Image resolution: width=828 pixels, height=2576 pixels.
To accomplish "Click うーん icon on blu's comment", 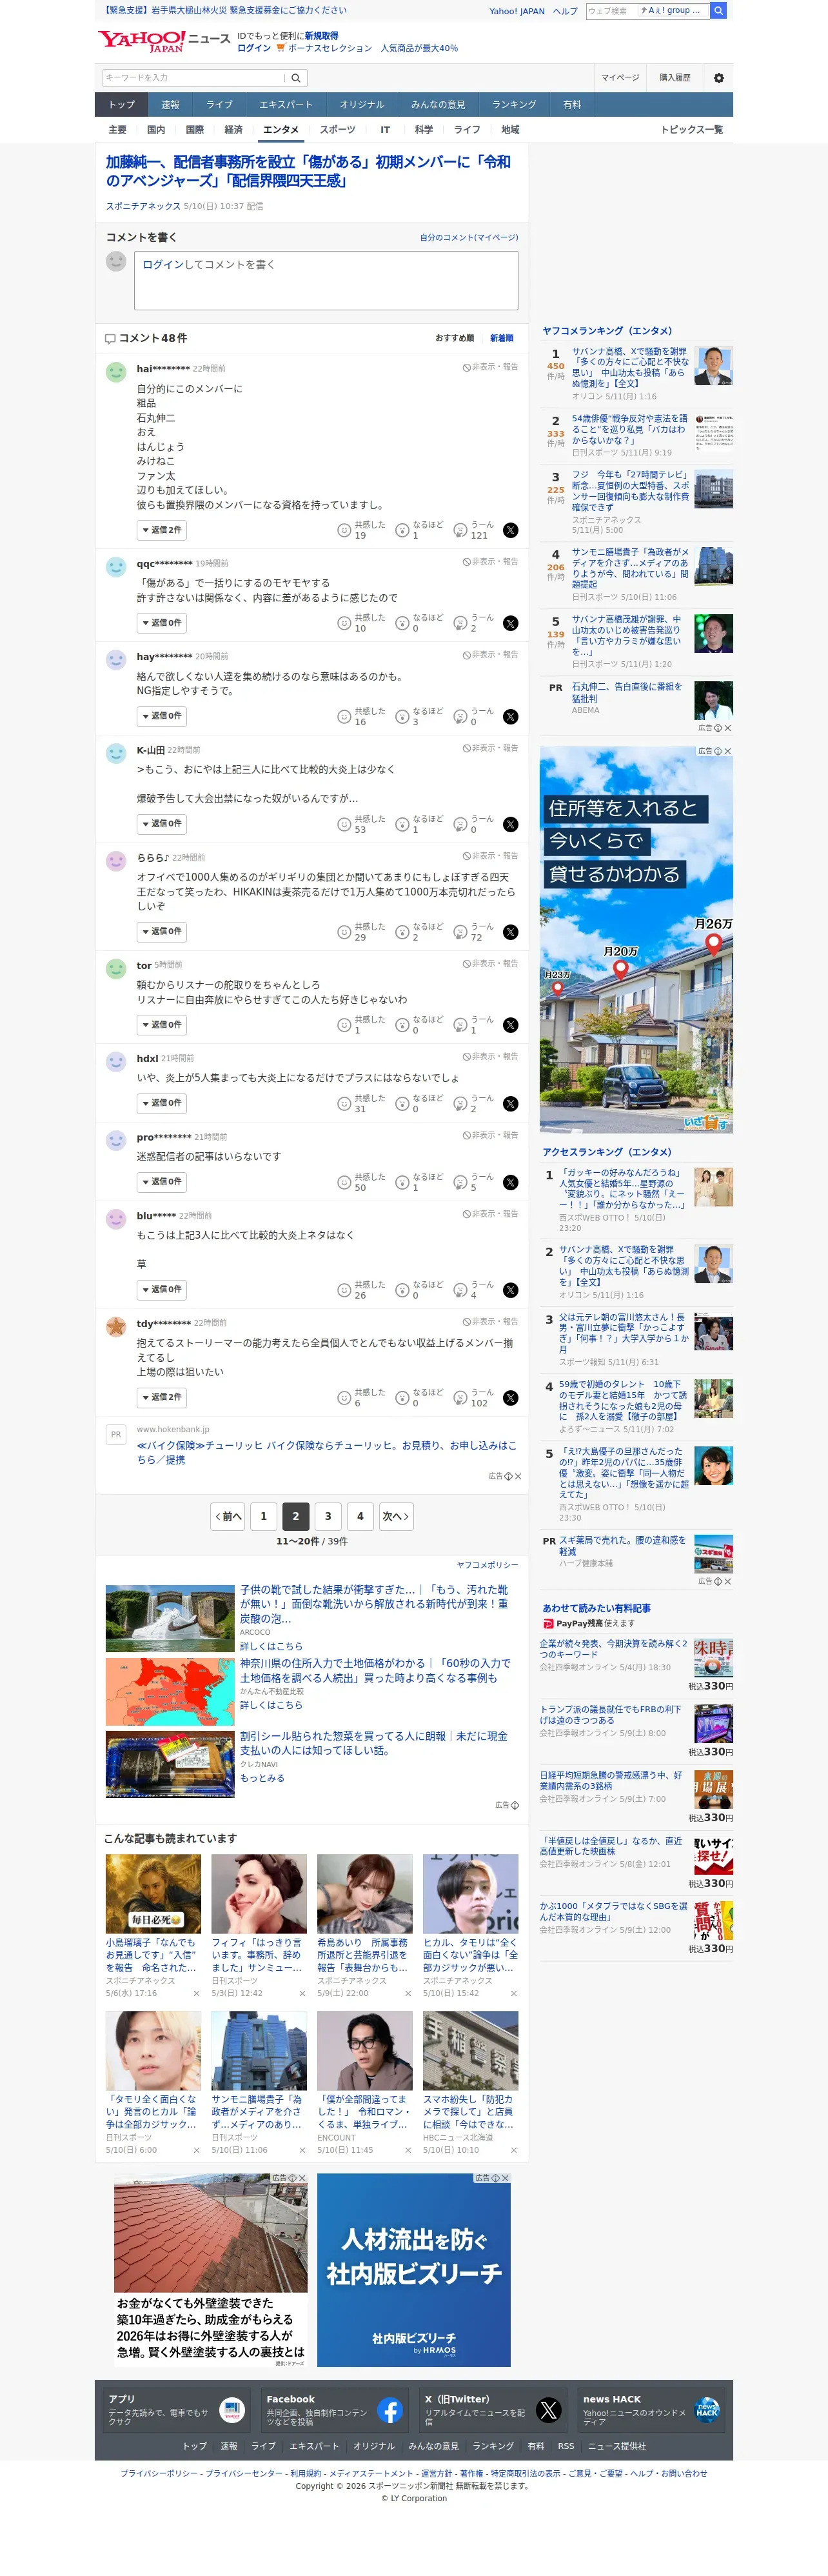I will (460, 1291).
